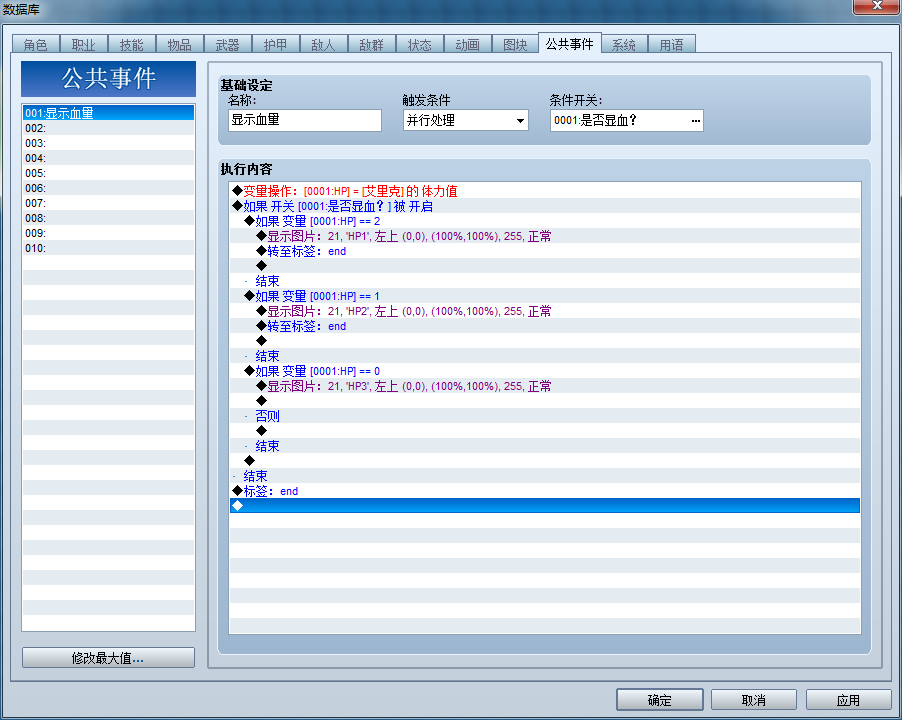The height and width of the screenshot is (720, 902).
Task: Select 转至标签 end under HP == 1
Action: pos(545,325)
